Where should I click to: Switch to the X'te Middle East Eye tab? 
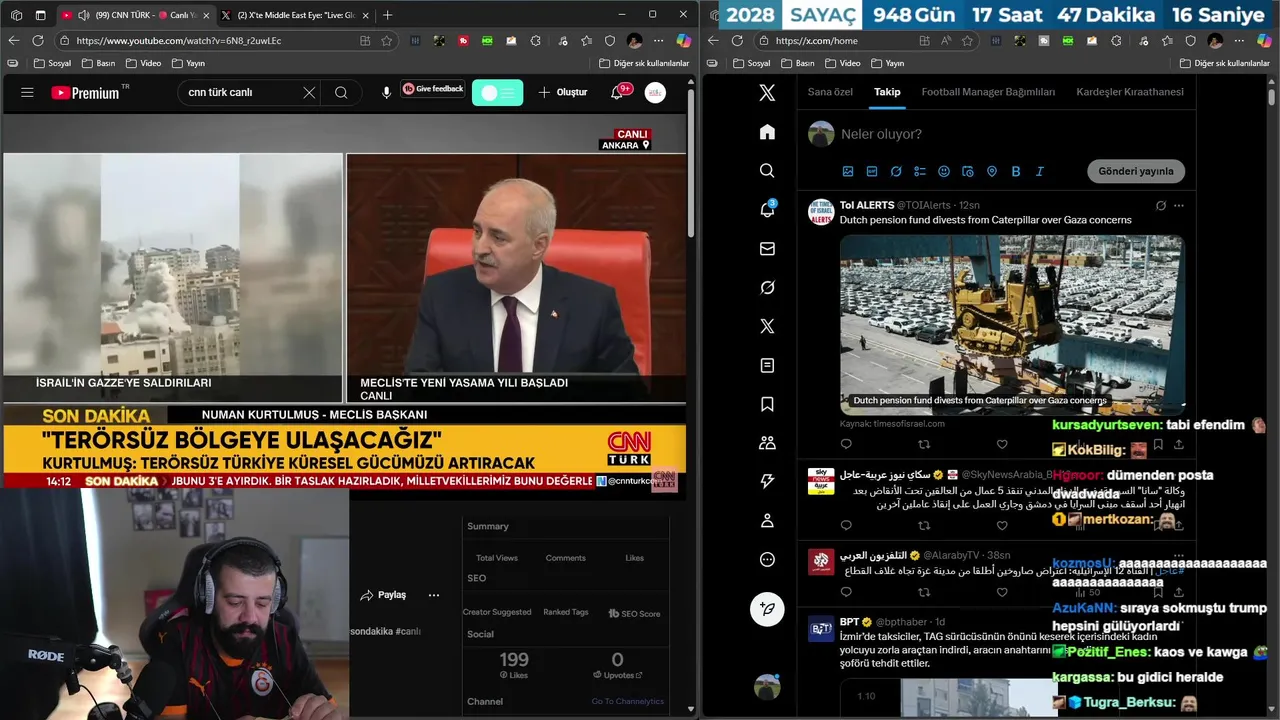(295, 15)
